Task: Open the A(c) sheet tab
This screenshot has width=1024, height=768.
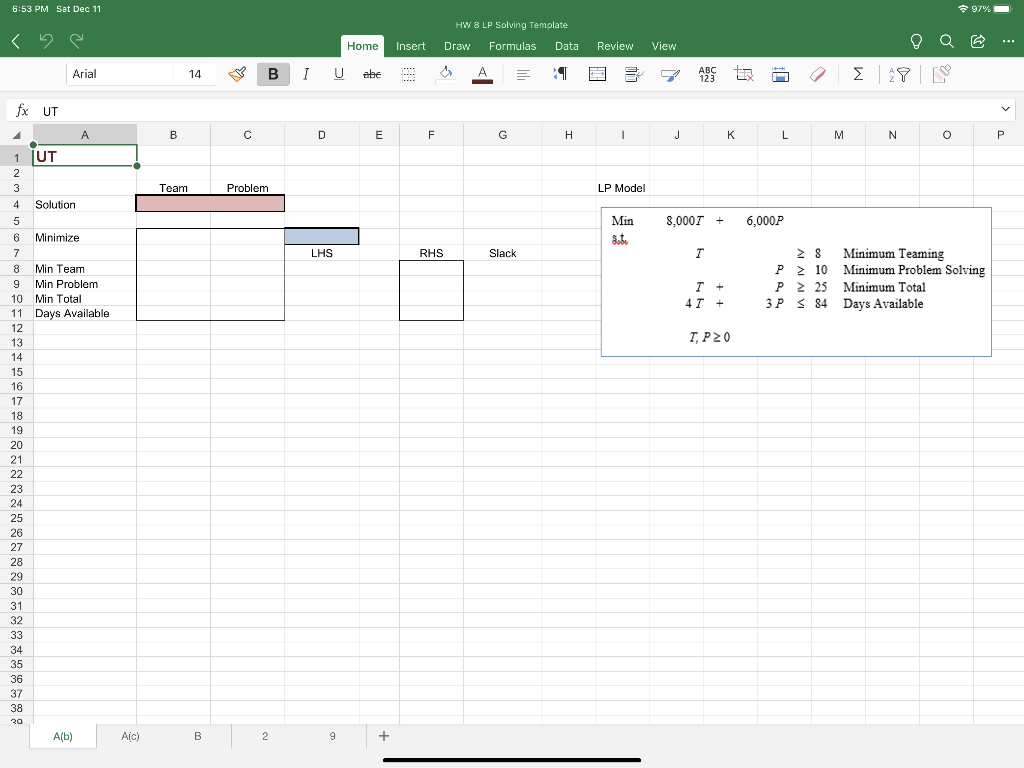Action: [x=130, y=736]
